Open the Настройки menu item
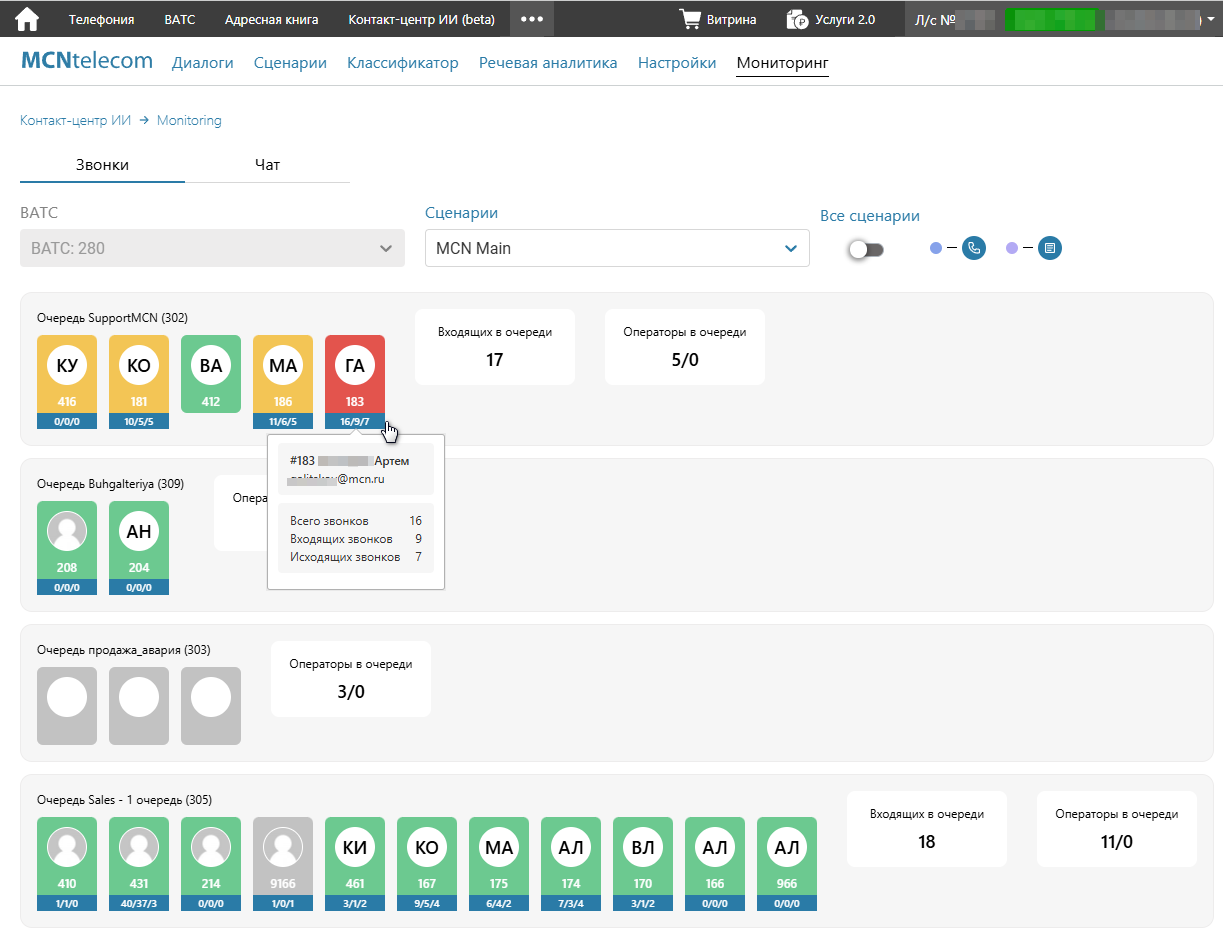 click(677, 63)
